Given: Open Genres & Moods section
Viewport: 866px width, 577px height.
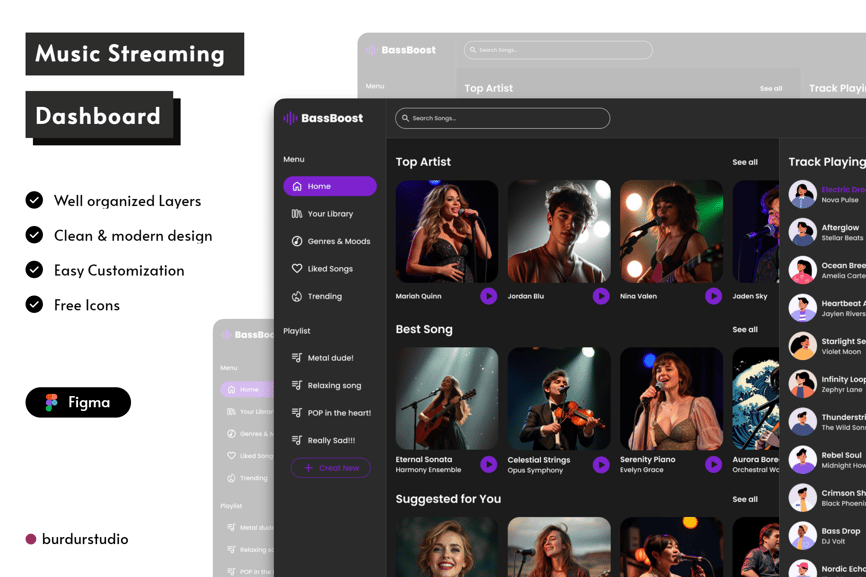Looking at the screenshot, I should click(338, 241).
